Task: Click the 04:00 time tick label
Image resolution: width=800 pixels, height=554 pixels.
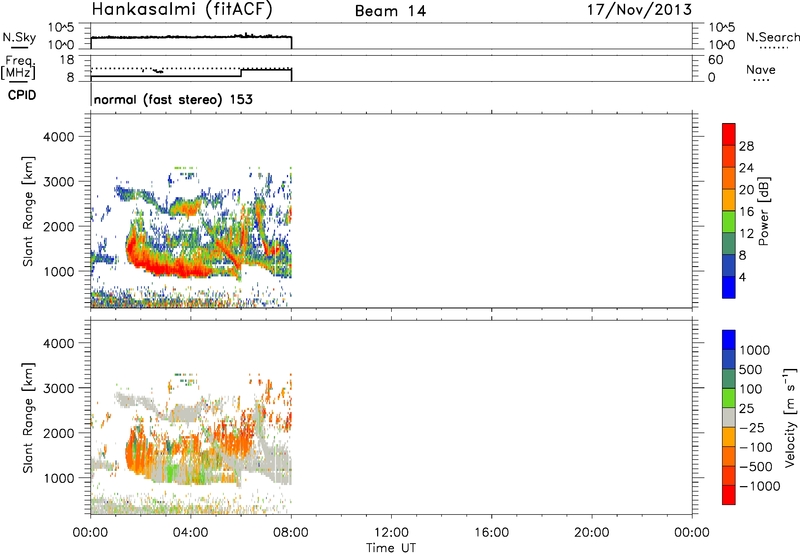Action: click(190, 533)
